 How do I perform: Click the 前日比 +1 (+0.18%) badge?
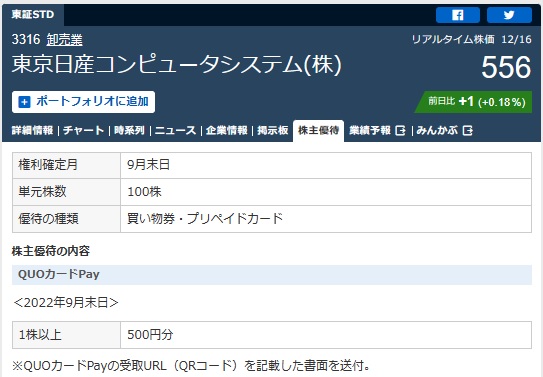(473, 102)
